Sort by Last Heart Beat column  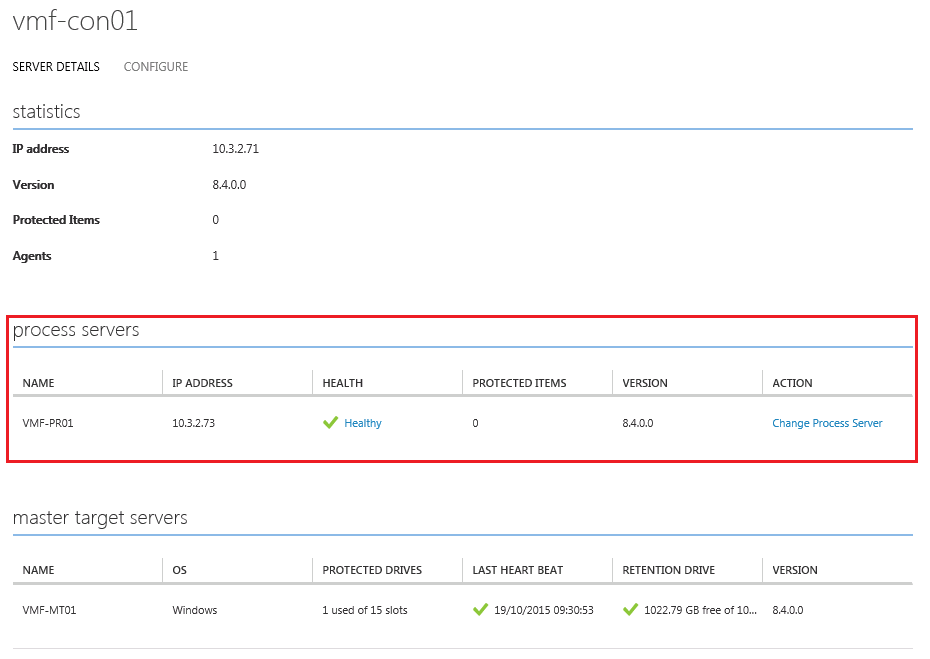518,570
